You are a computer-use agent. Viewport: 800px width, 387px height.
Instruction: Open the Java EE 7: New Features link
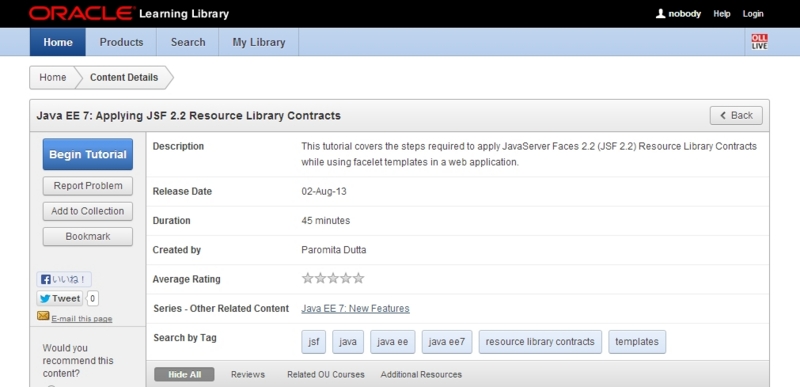[355, 308]
